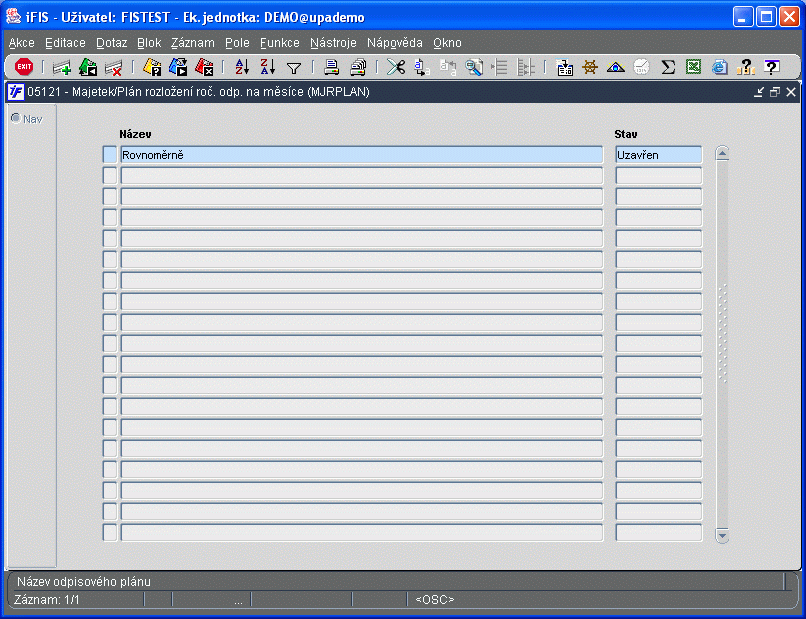Screen dimensions: 806x619
Task: Open the Funkce menu
Action: tap(280, 43)
